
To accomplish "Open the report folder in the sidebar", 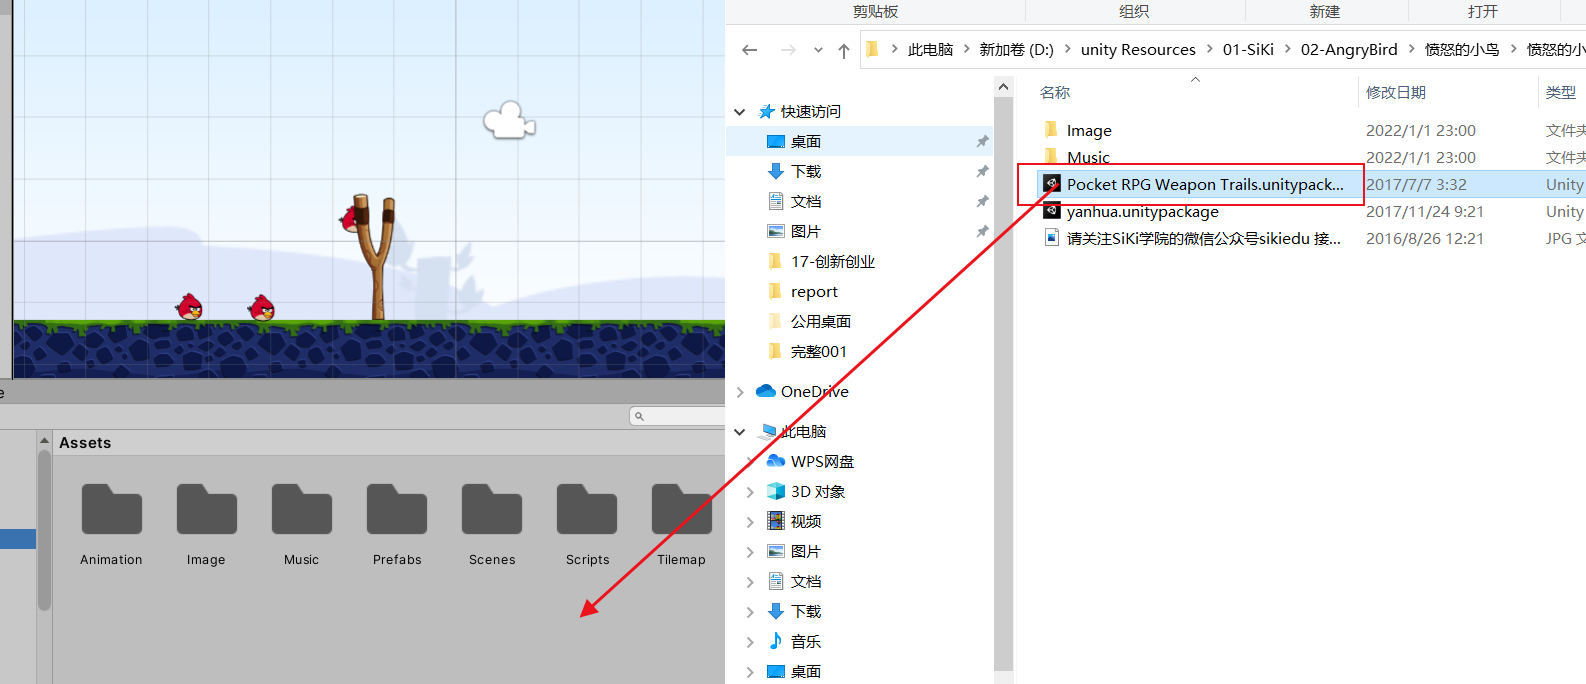I will tap(814, 292).
